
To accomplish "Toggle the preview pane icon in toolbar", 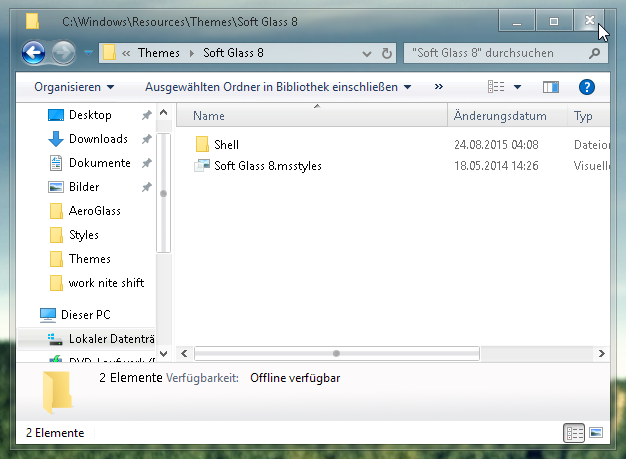I will pos(550,88).
